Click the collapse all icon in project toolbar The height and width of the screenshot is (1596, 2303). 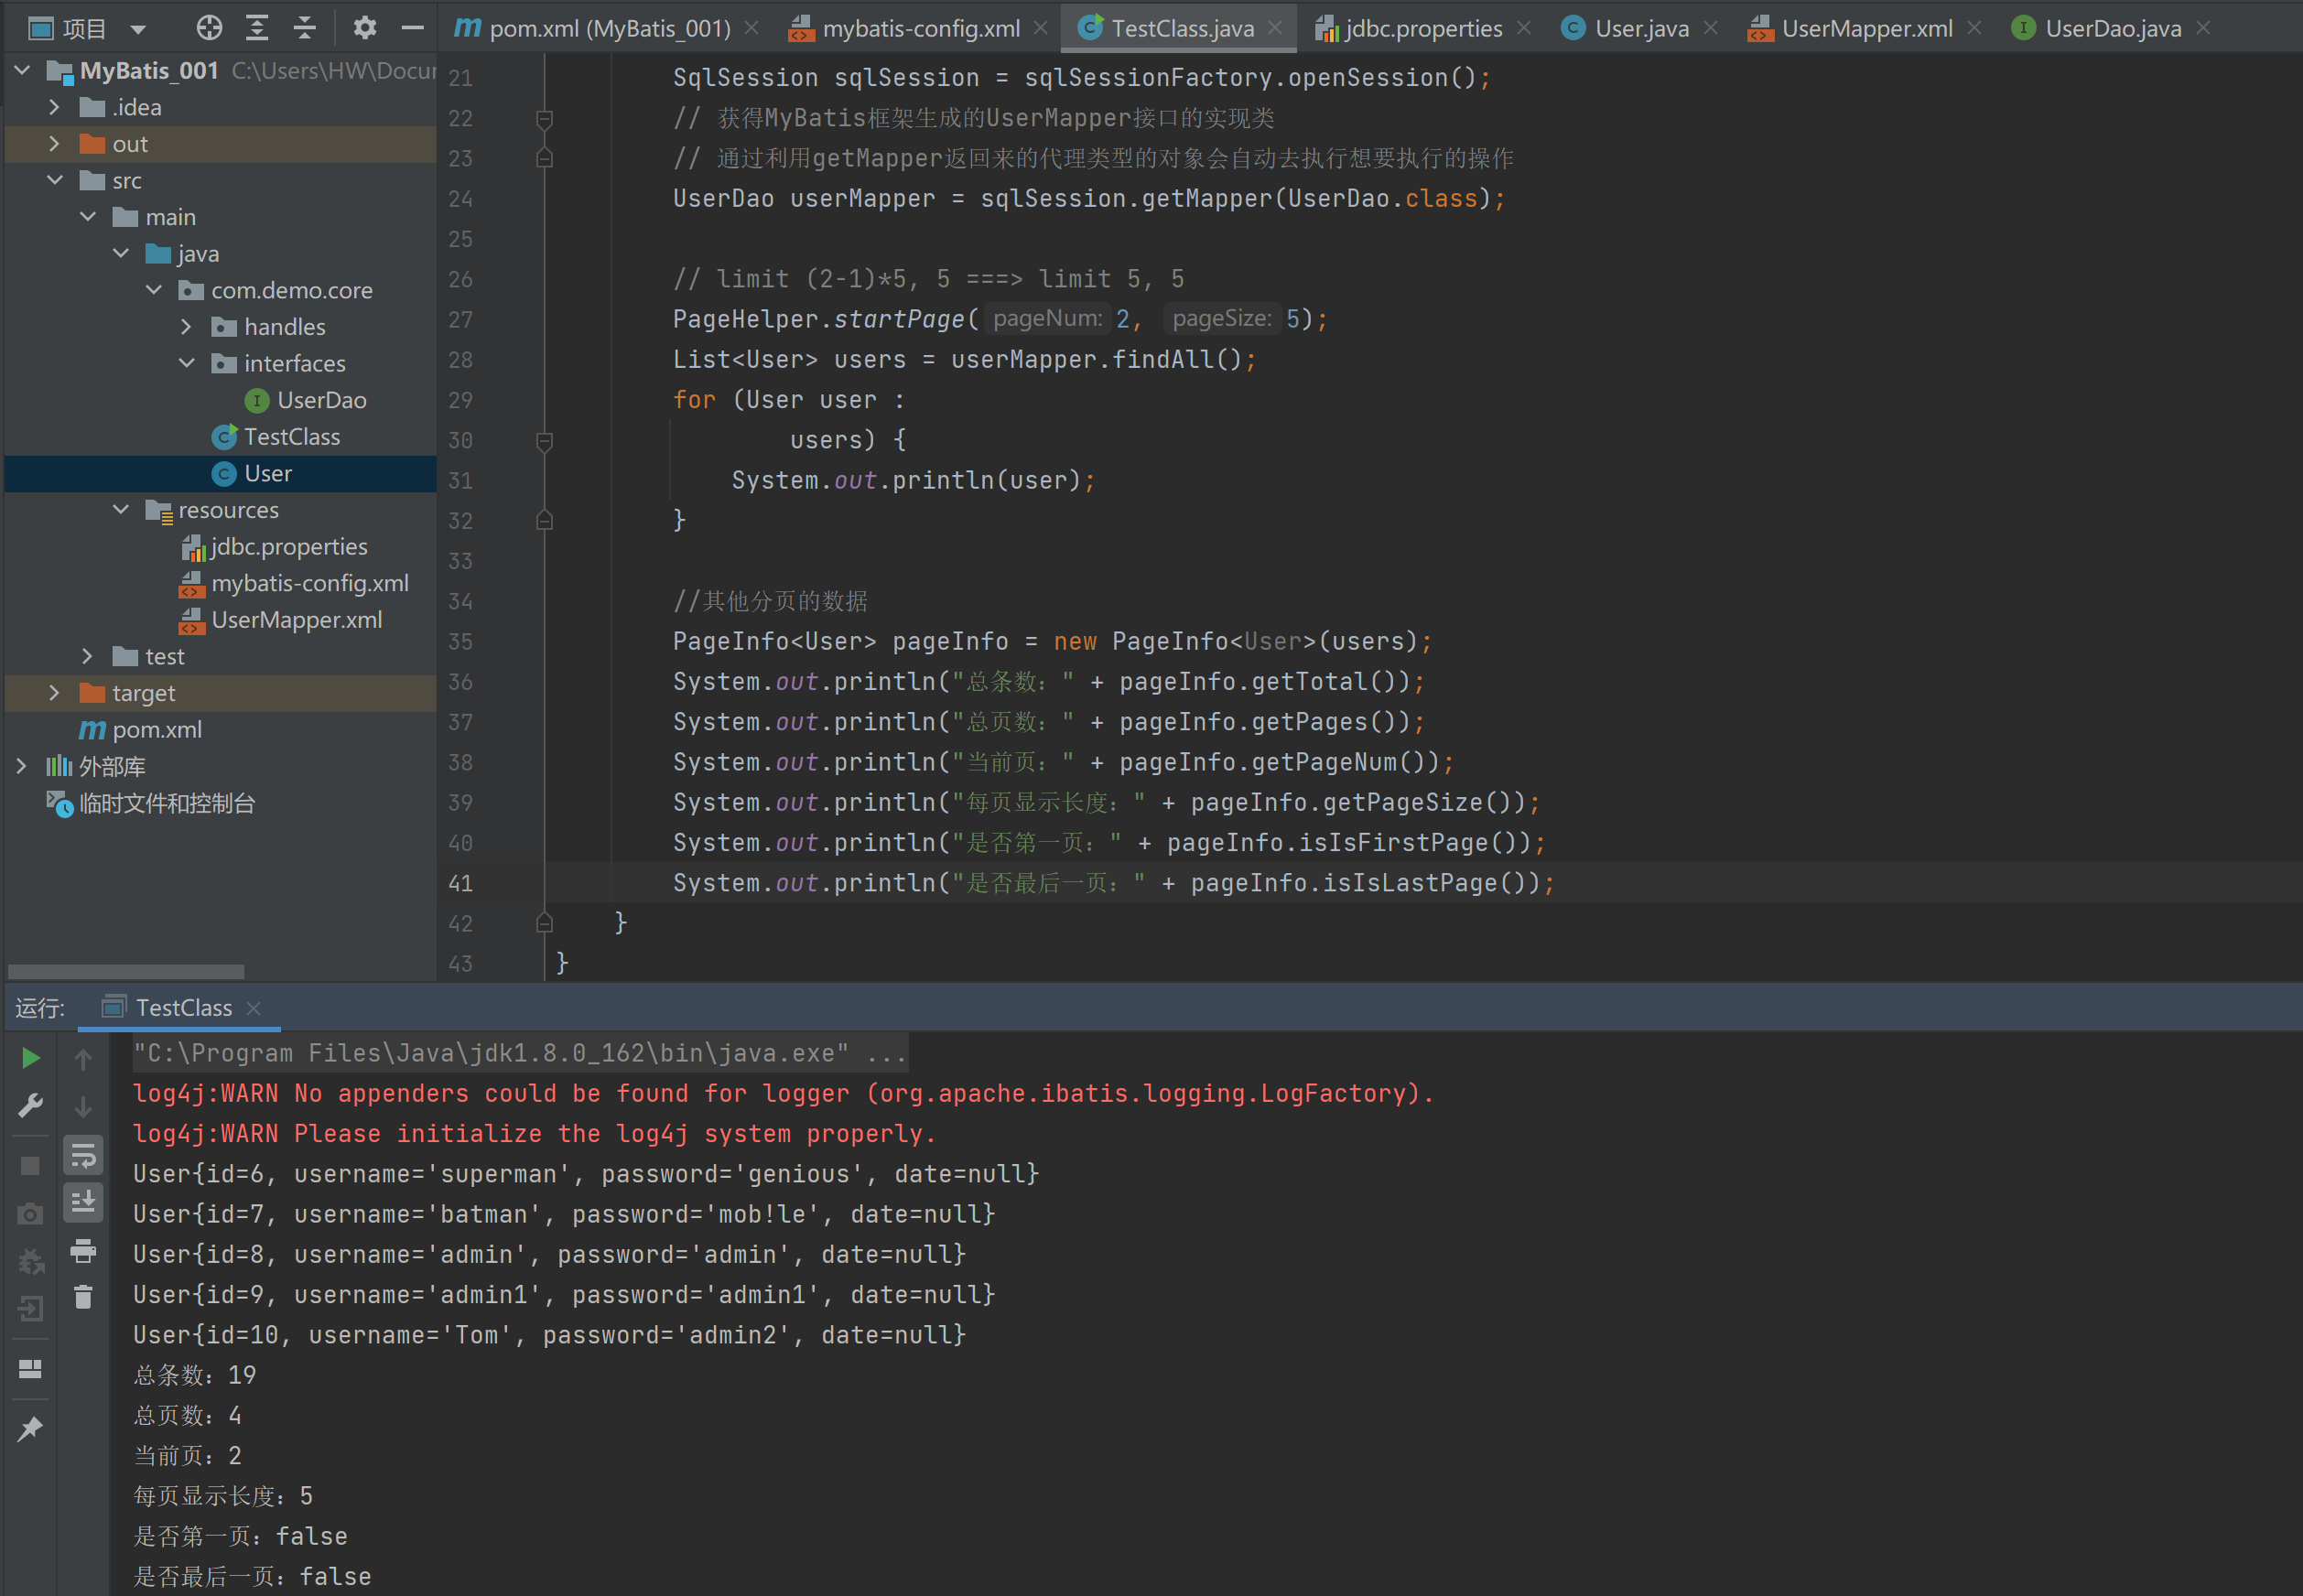pyautogui.click(x=305, y=28)
